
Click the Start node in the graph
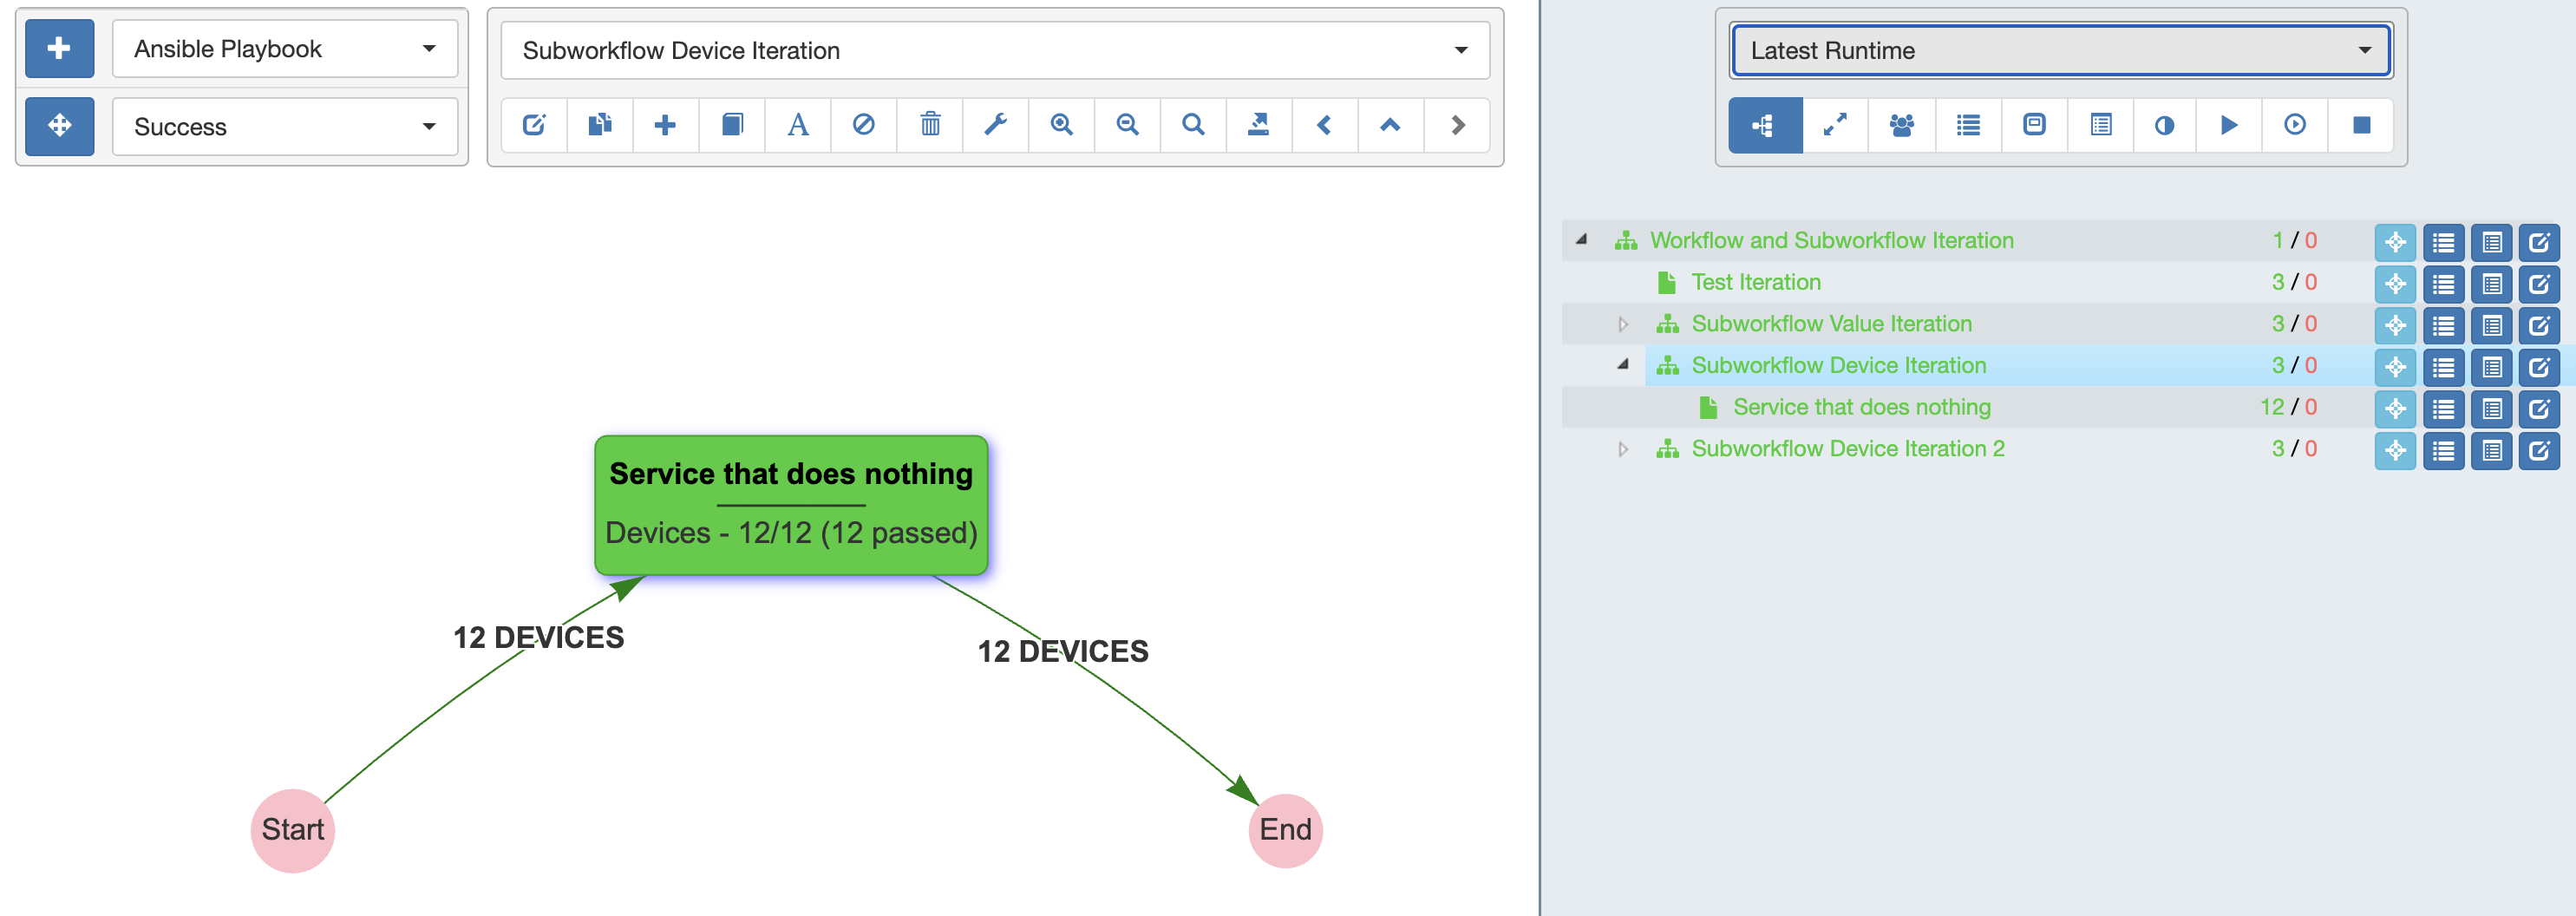coord(293,830)
